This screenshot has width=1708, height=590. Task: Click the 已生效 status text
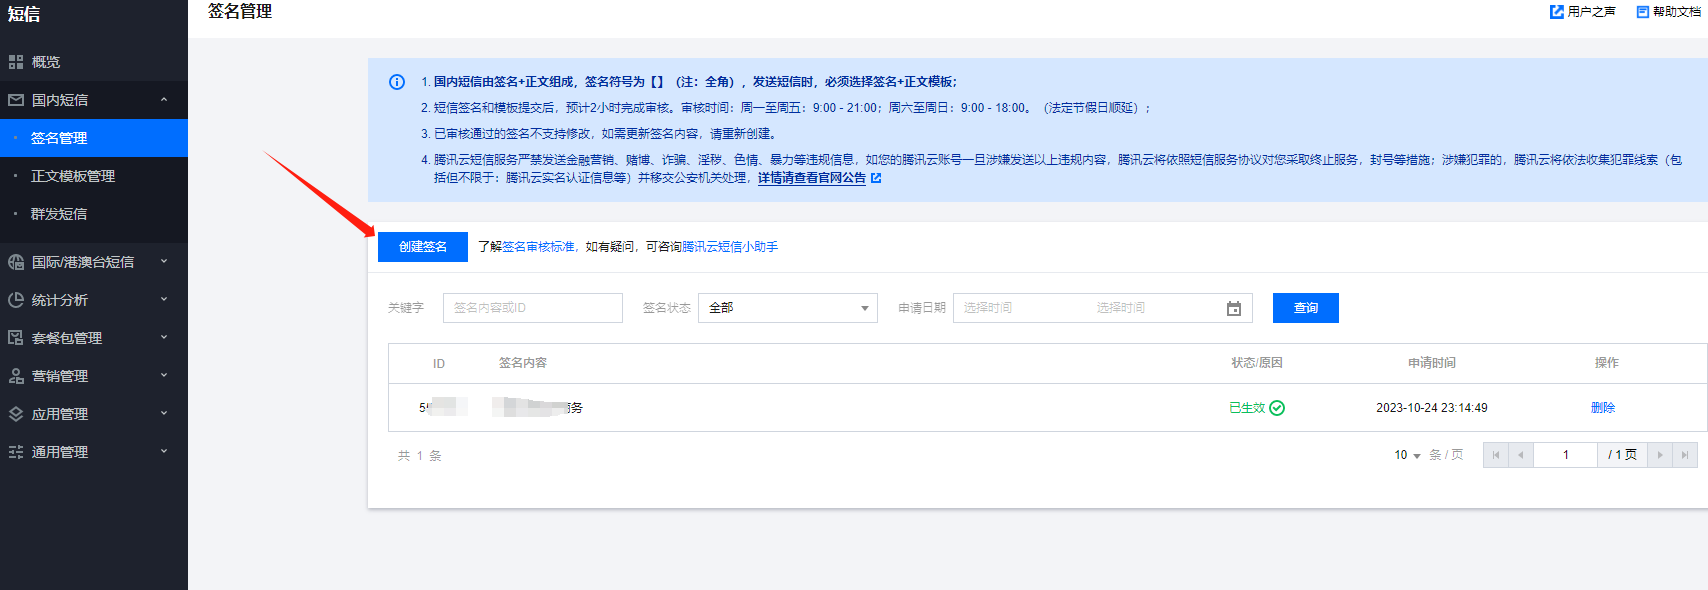click(x=1247, y=408)
